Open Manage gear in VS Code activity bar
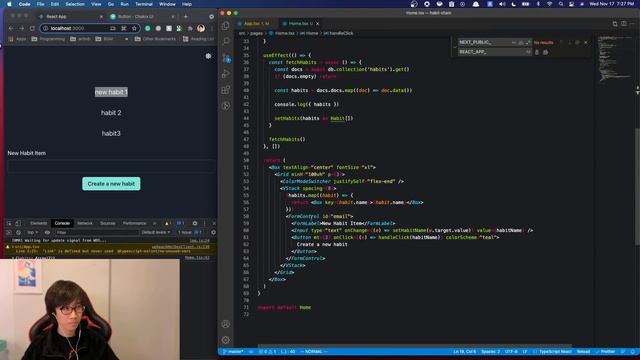The image size is (640, 360). click(226, 340)
